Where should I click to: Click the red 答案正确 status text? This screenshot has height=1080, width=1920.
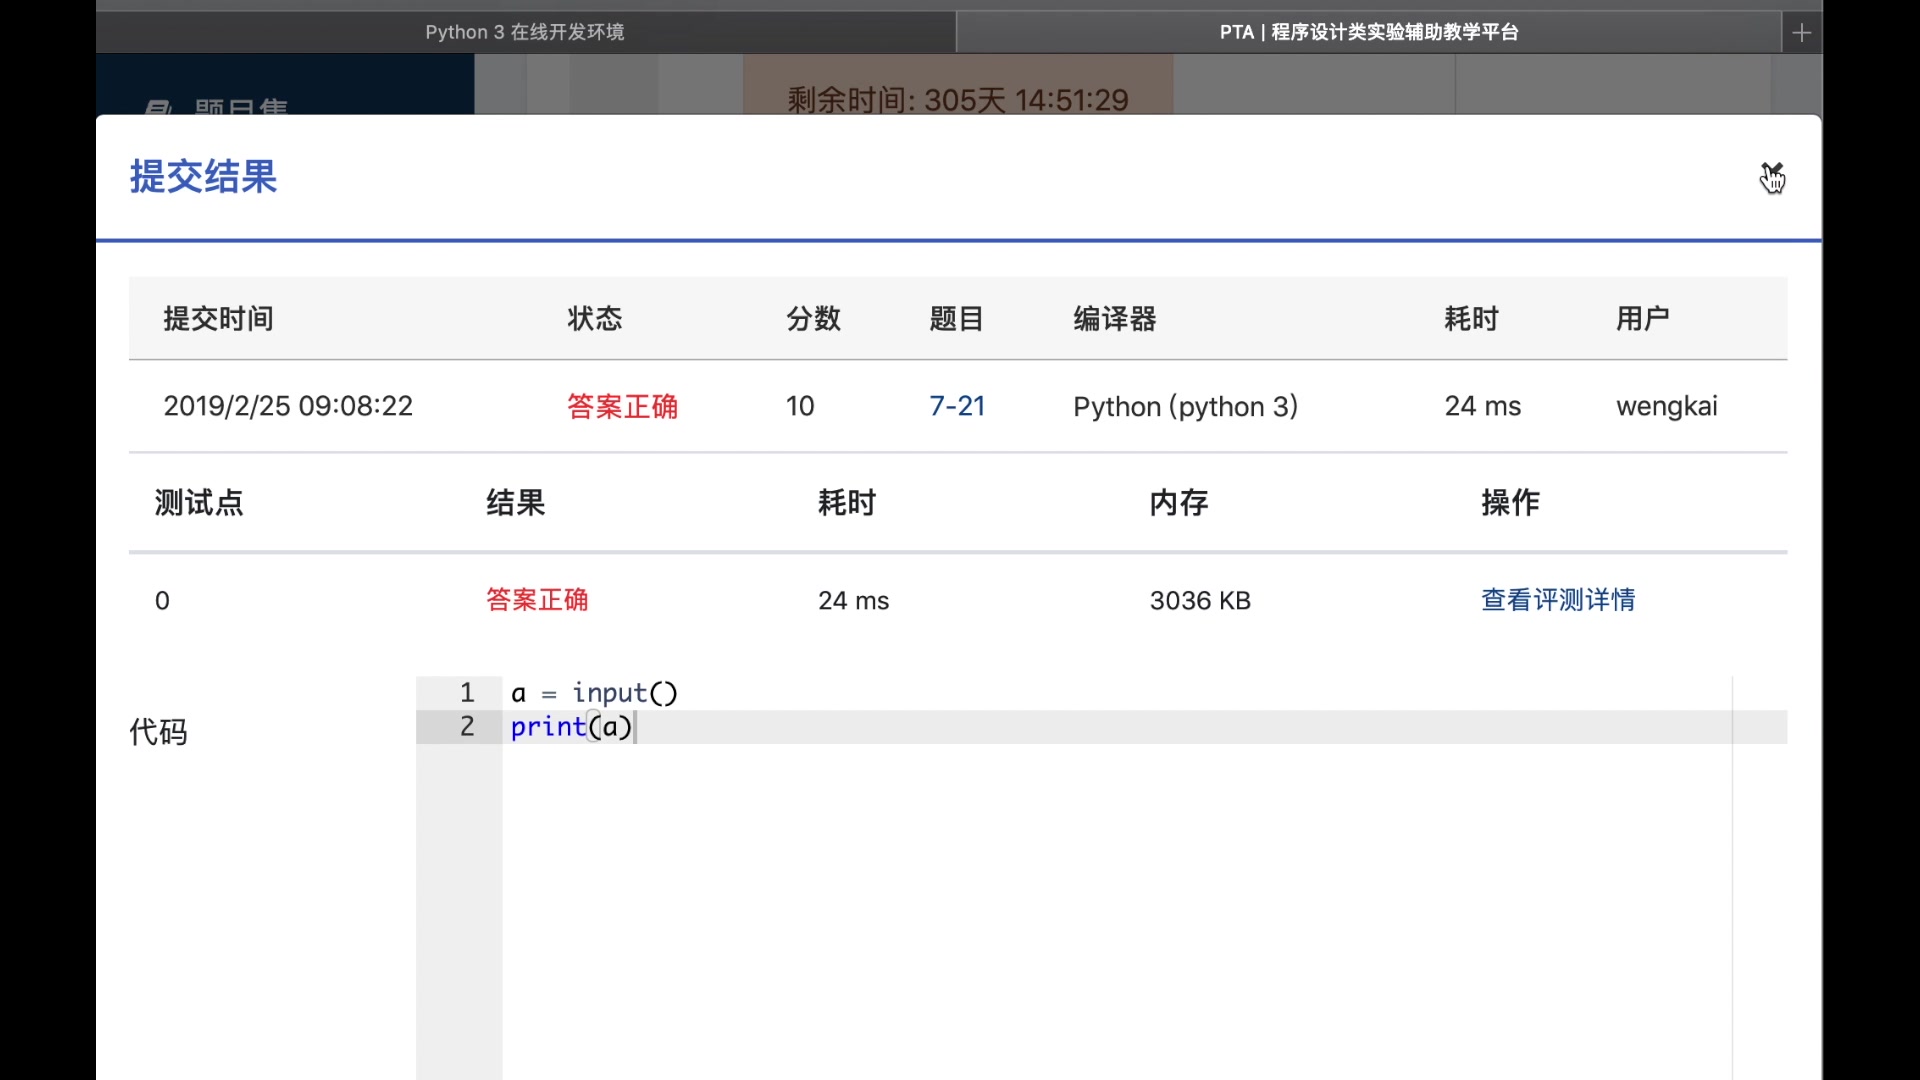[x=621, y=406]
